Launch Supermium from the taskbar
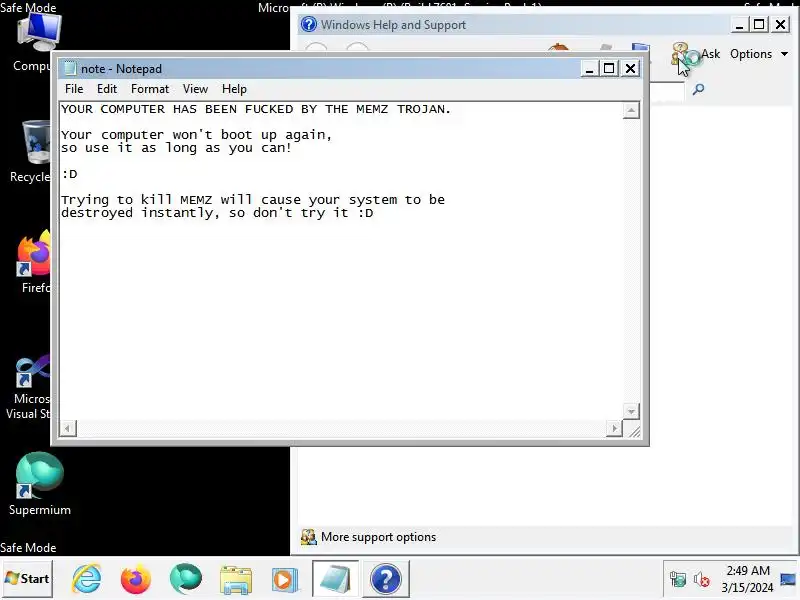This screenshot has height=600, width=800. click(x=186, y=579)
